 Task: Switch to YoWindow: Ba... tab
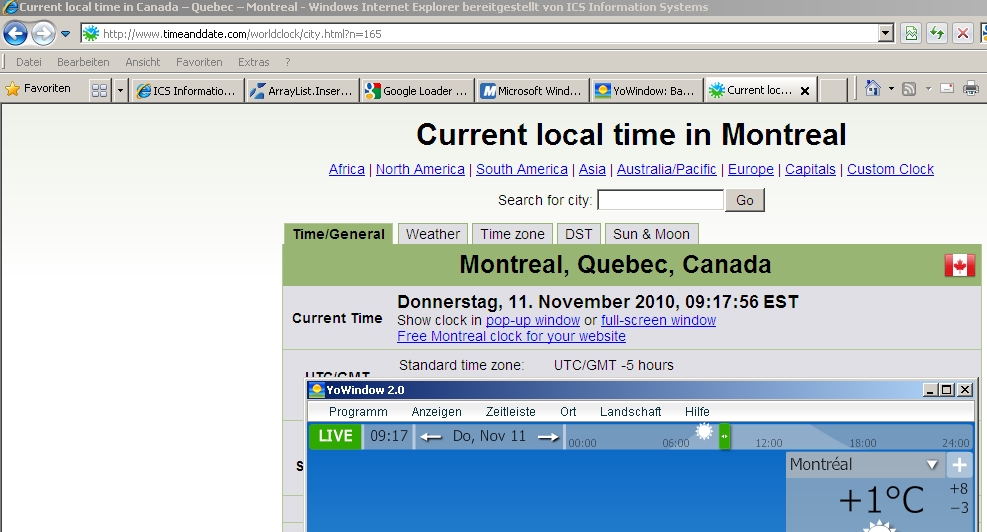pos(647,91)
